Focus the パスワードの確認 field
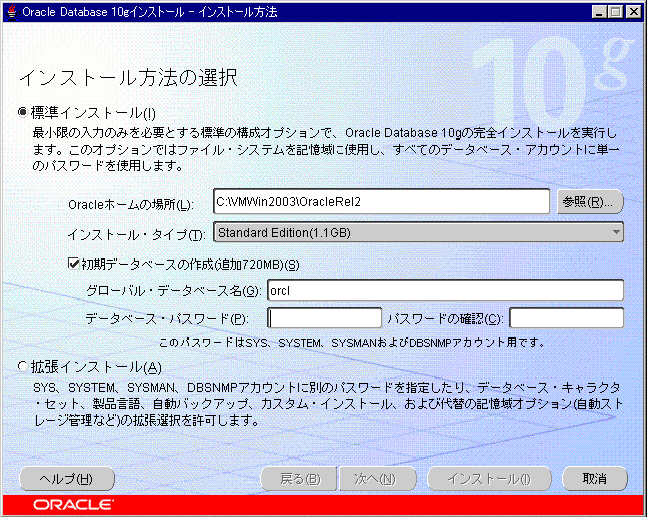 pyautogui.click(x=567, y=318)
